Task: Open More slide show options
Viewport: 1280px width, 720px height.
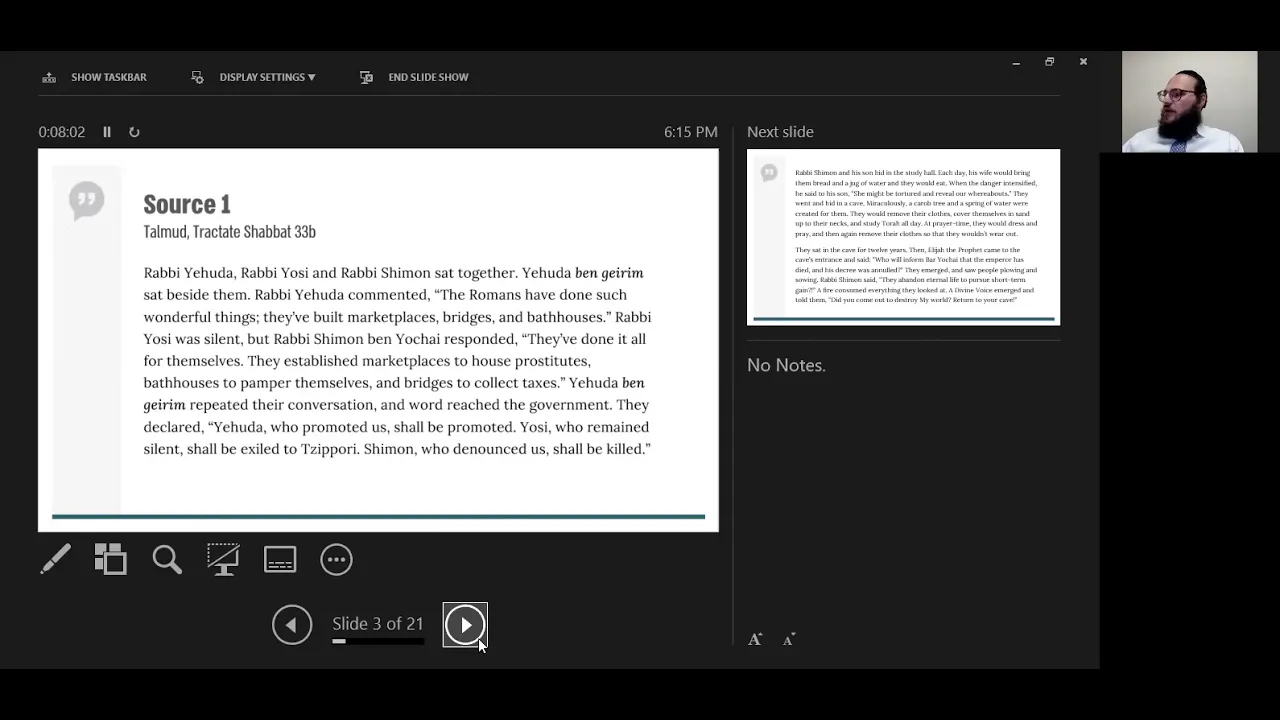Action: [336, 559]
